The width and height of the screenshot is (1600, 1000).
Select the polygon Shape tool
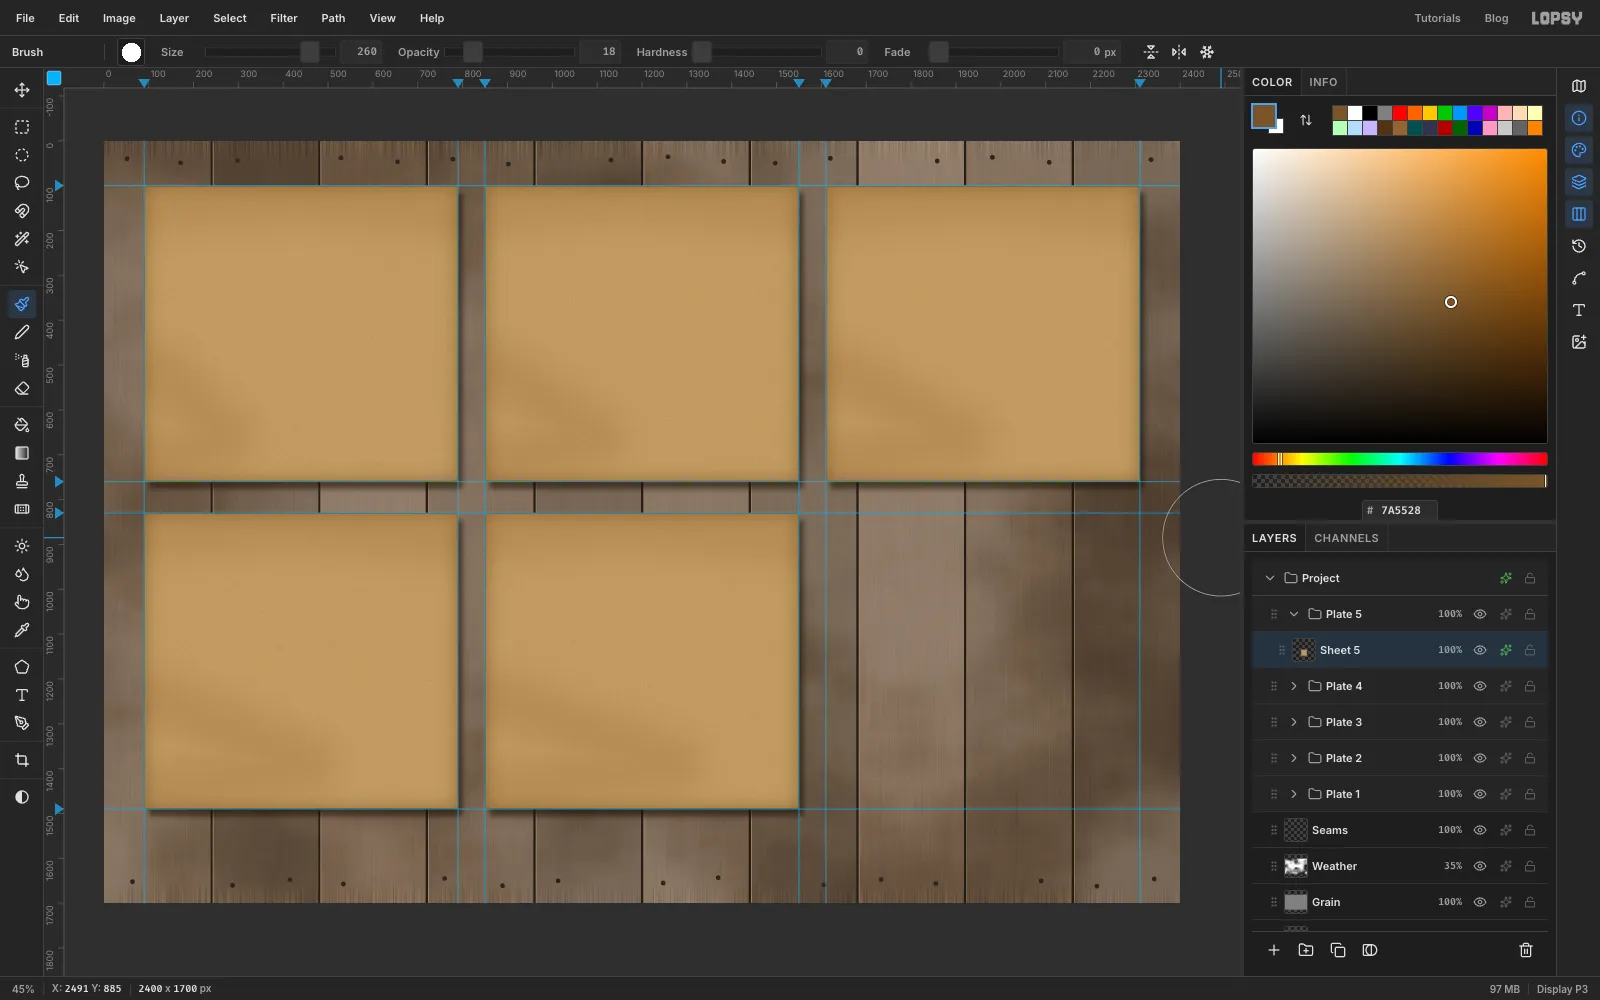coord(22,667)
